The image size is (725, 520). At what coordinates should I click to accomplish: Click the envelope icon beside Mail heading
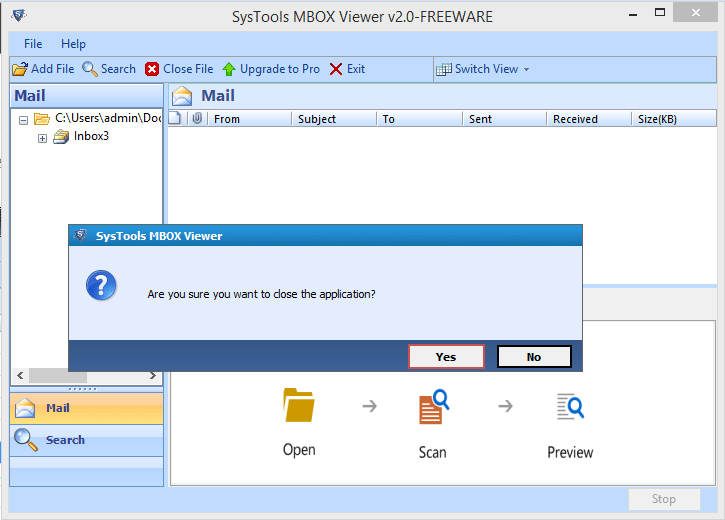pos(182,96)
